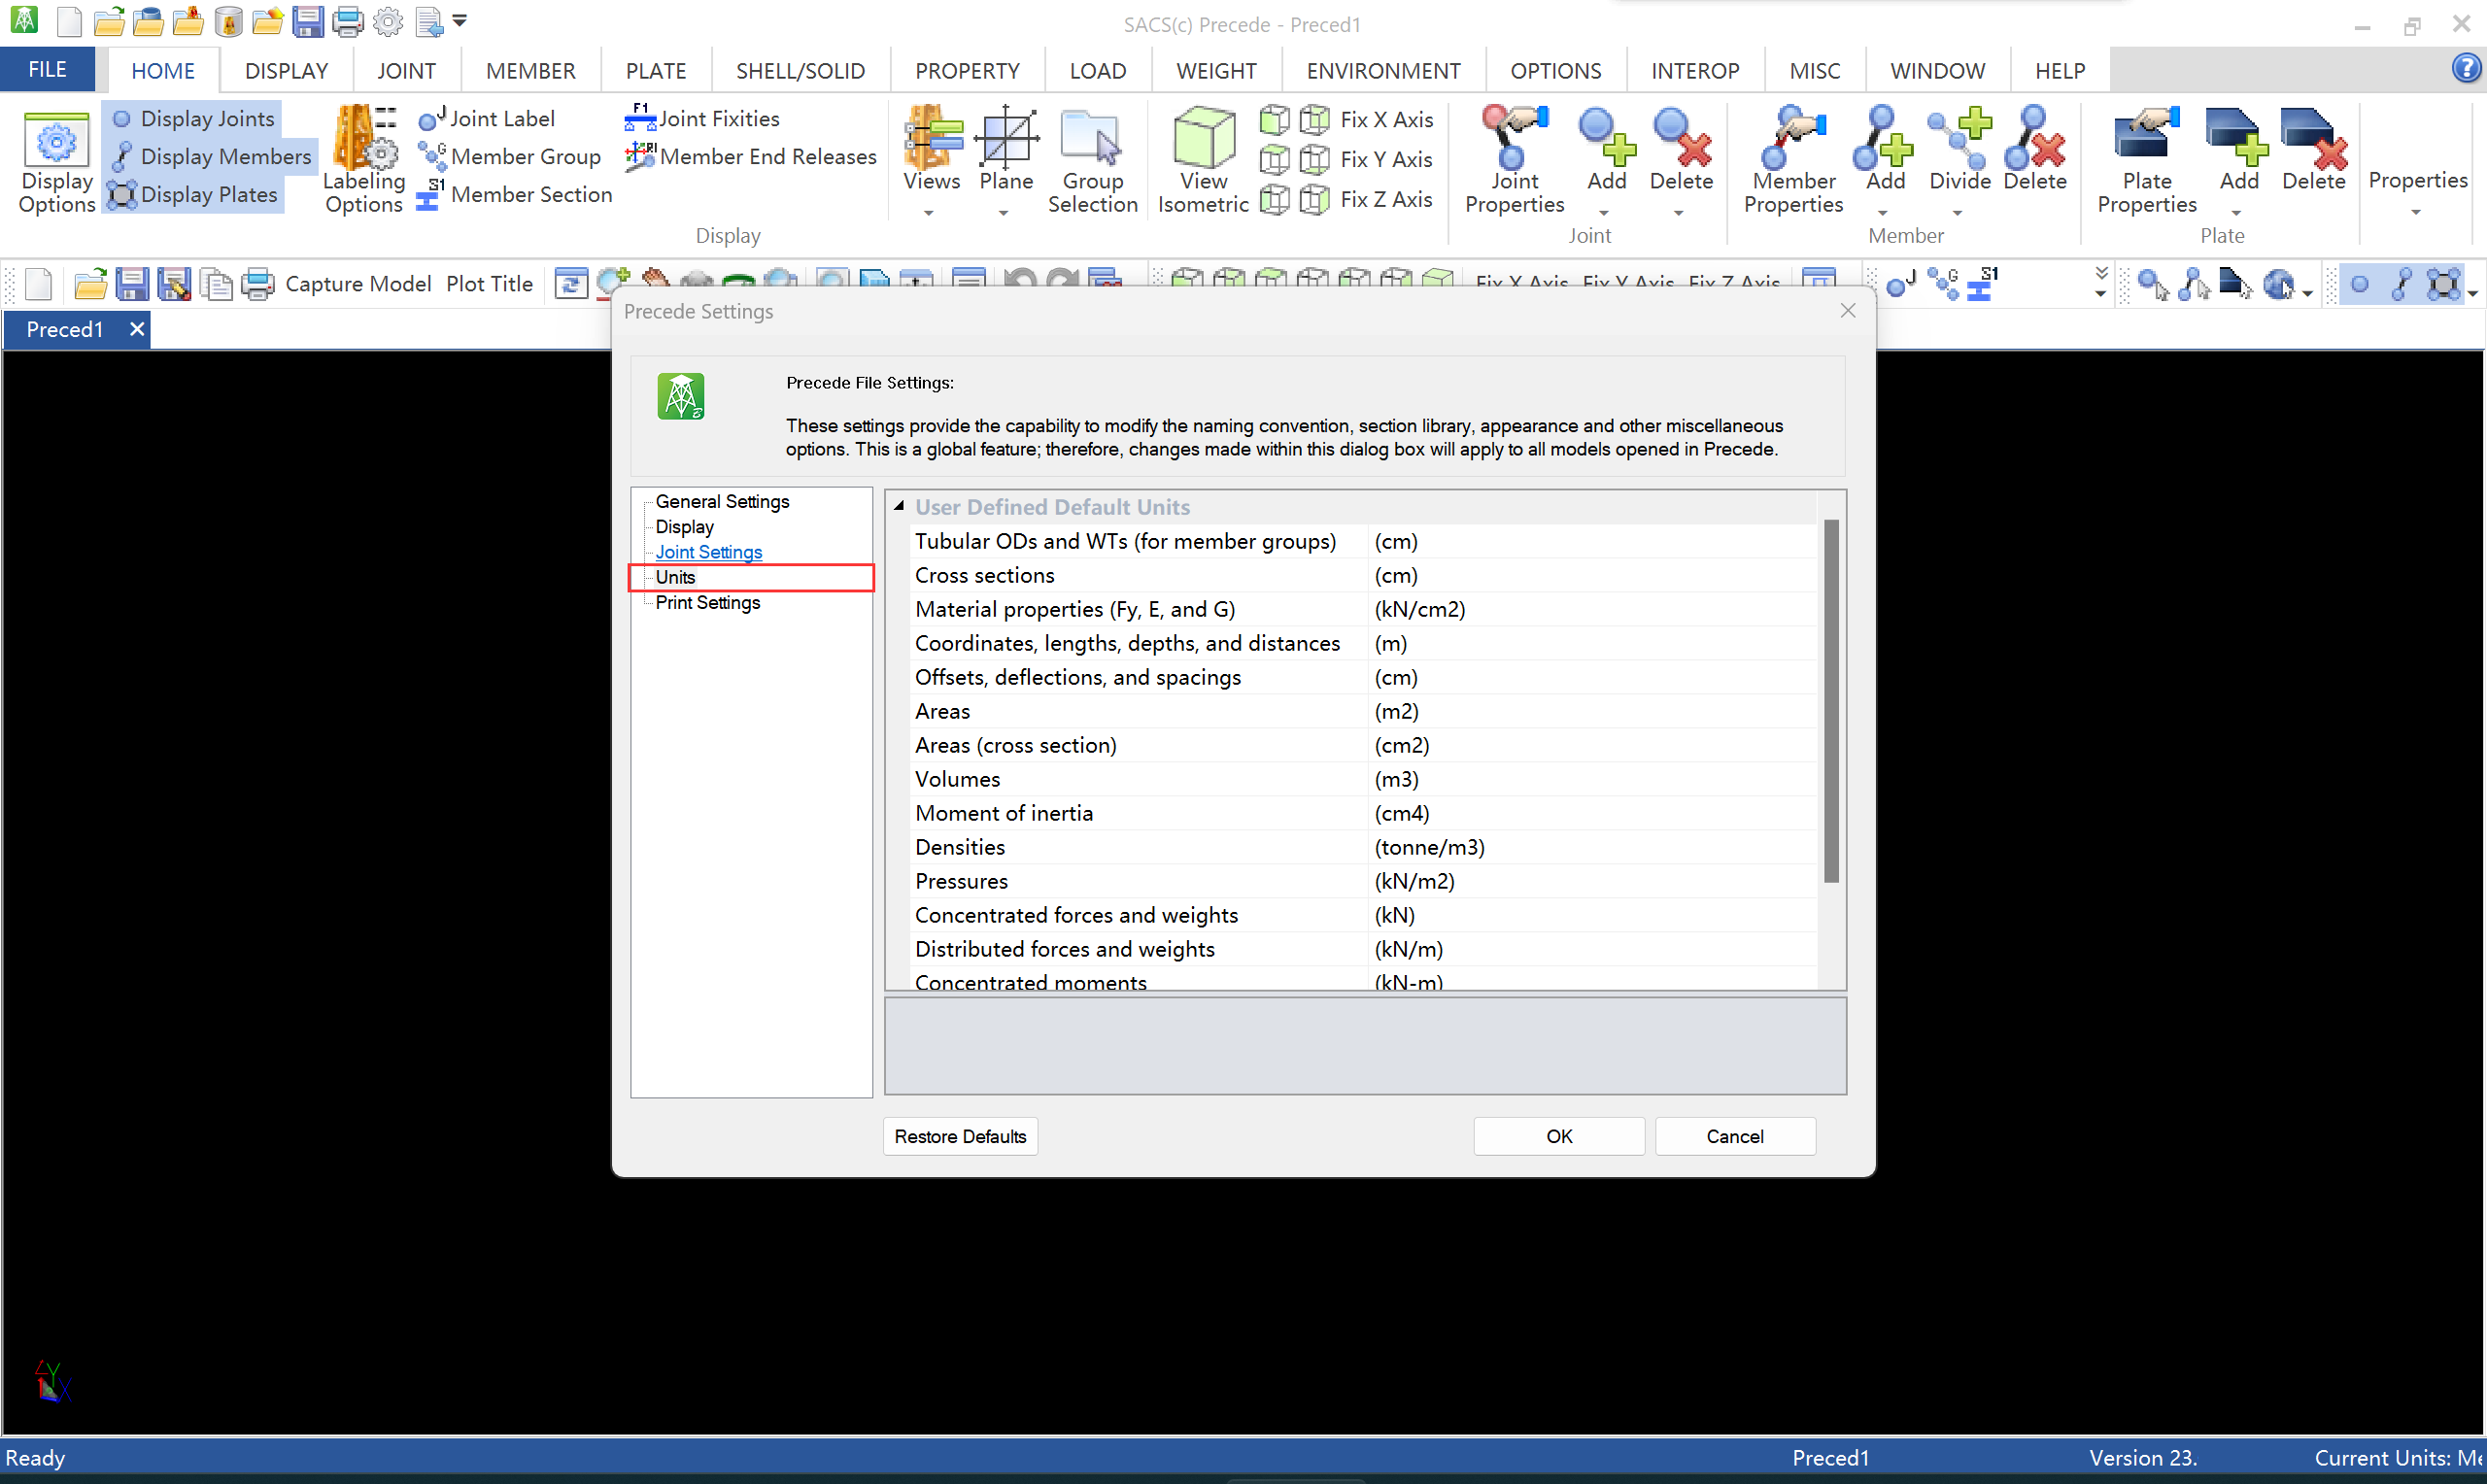The image size is (2487, 1484).
Task: Click the View Isometric cube icon
Action: pos(1203,139)
